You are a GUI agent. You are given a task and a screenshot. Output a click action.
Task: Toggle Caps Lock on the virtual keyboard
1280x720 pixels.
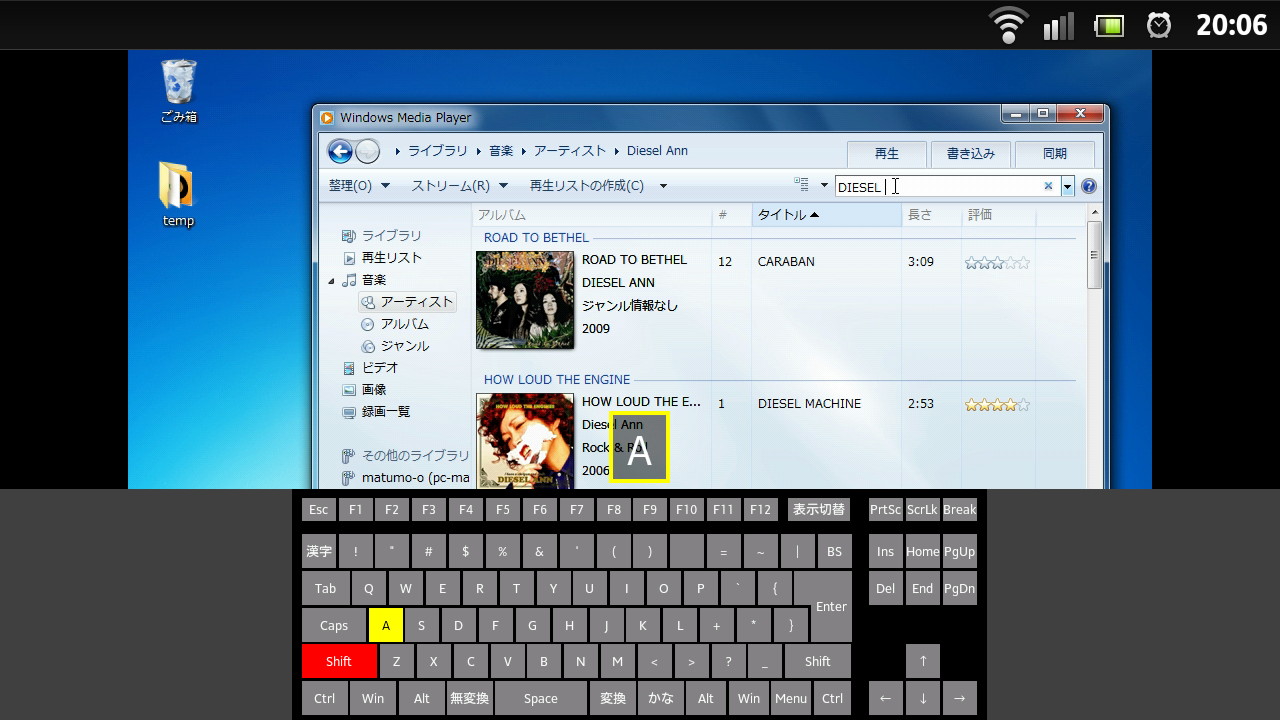pos(333,624)
